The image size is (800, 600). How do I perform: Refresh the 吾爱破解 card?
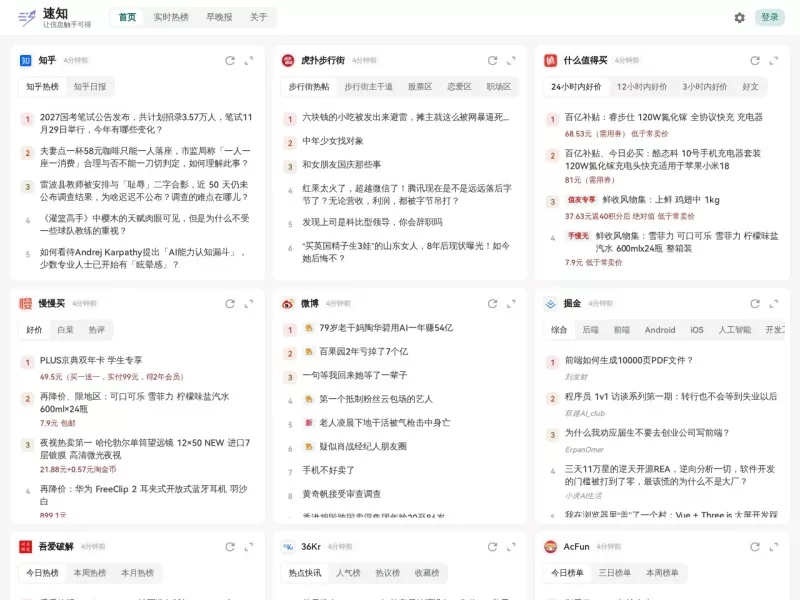pyautogui.click(x=230, y=547)
